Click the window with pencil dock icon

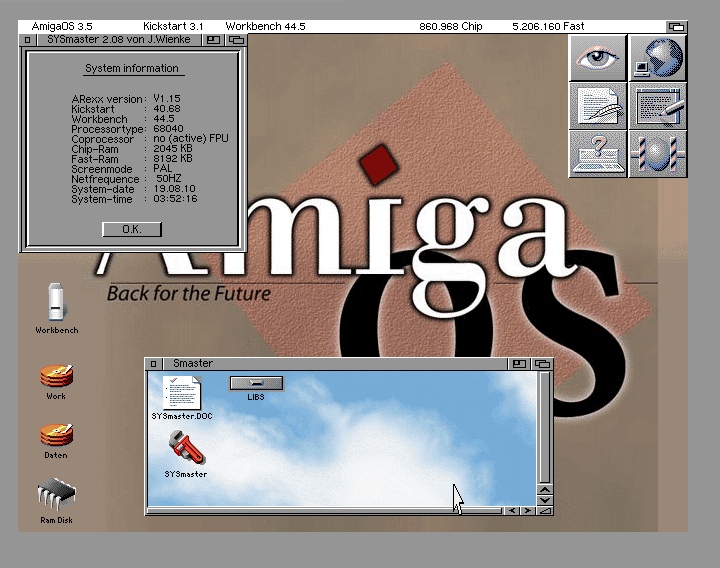pos(658,106)
